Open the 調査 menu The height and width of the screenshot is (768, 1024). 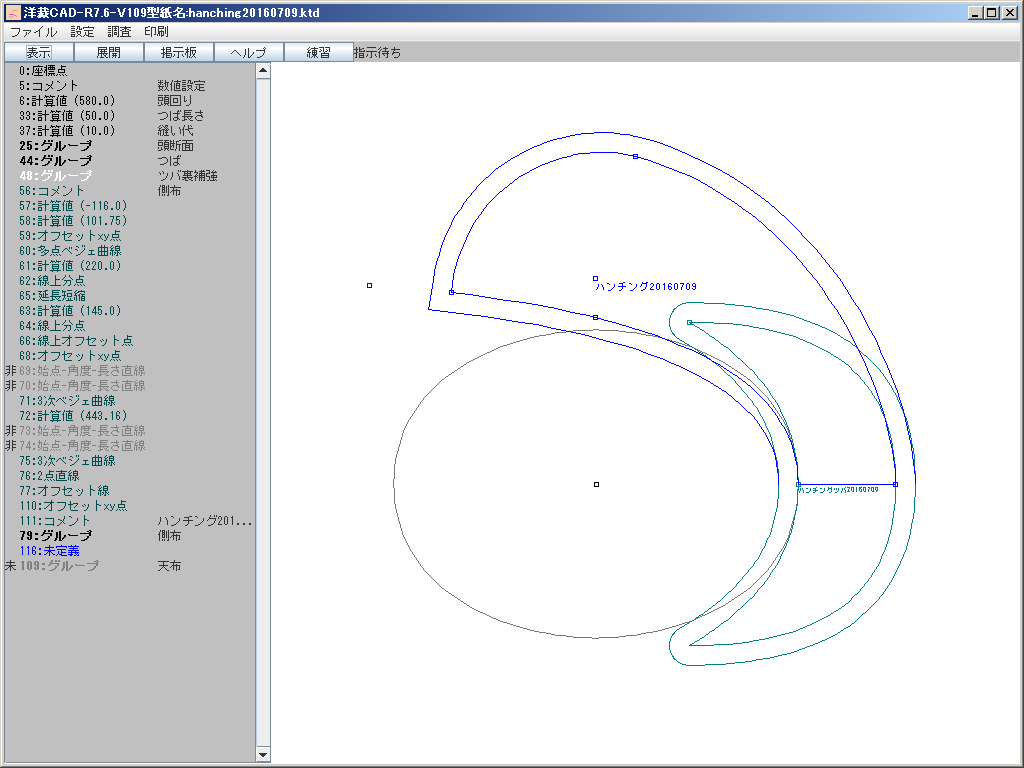[x=119, y=31]
